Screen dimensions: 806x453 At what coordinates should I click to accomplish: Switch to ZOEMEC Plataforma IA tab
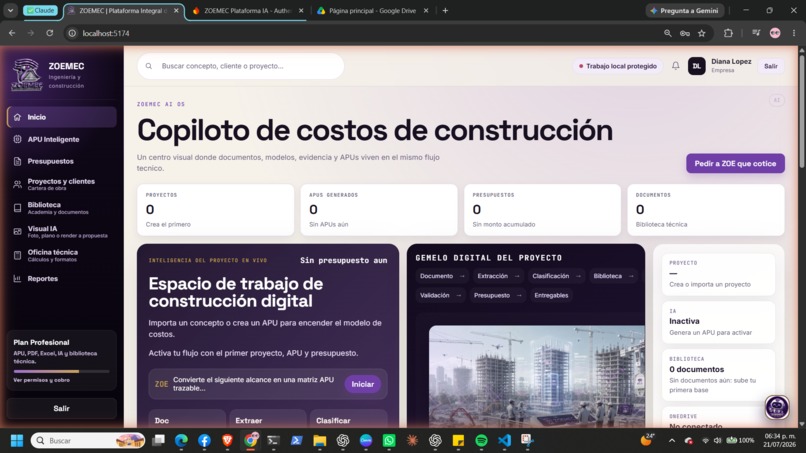pyautogui.click(x=247, y=11)
